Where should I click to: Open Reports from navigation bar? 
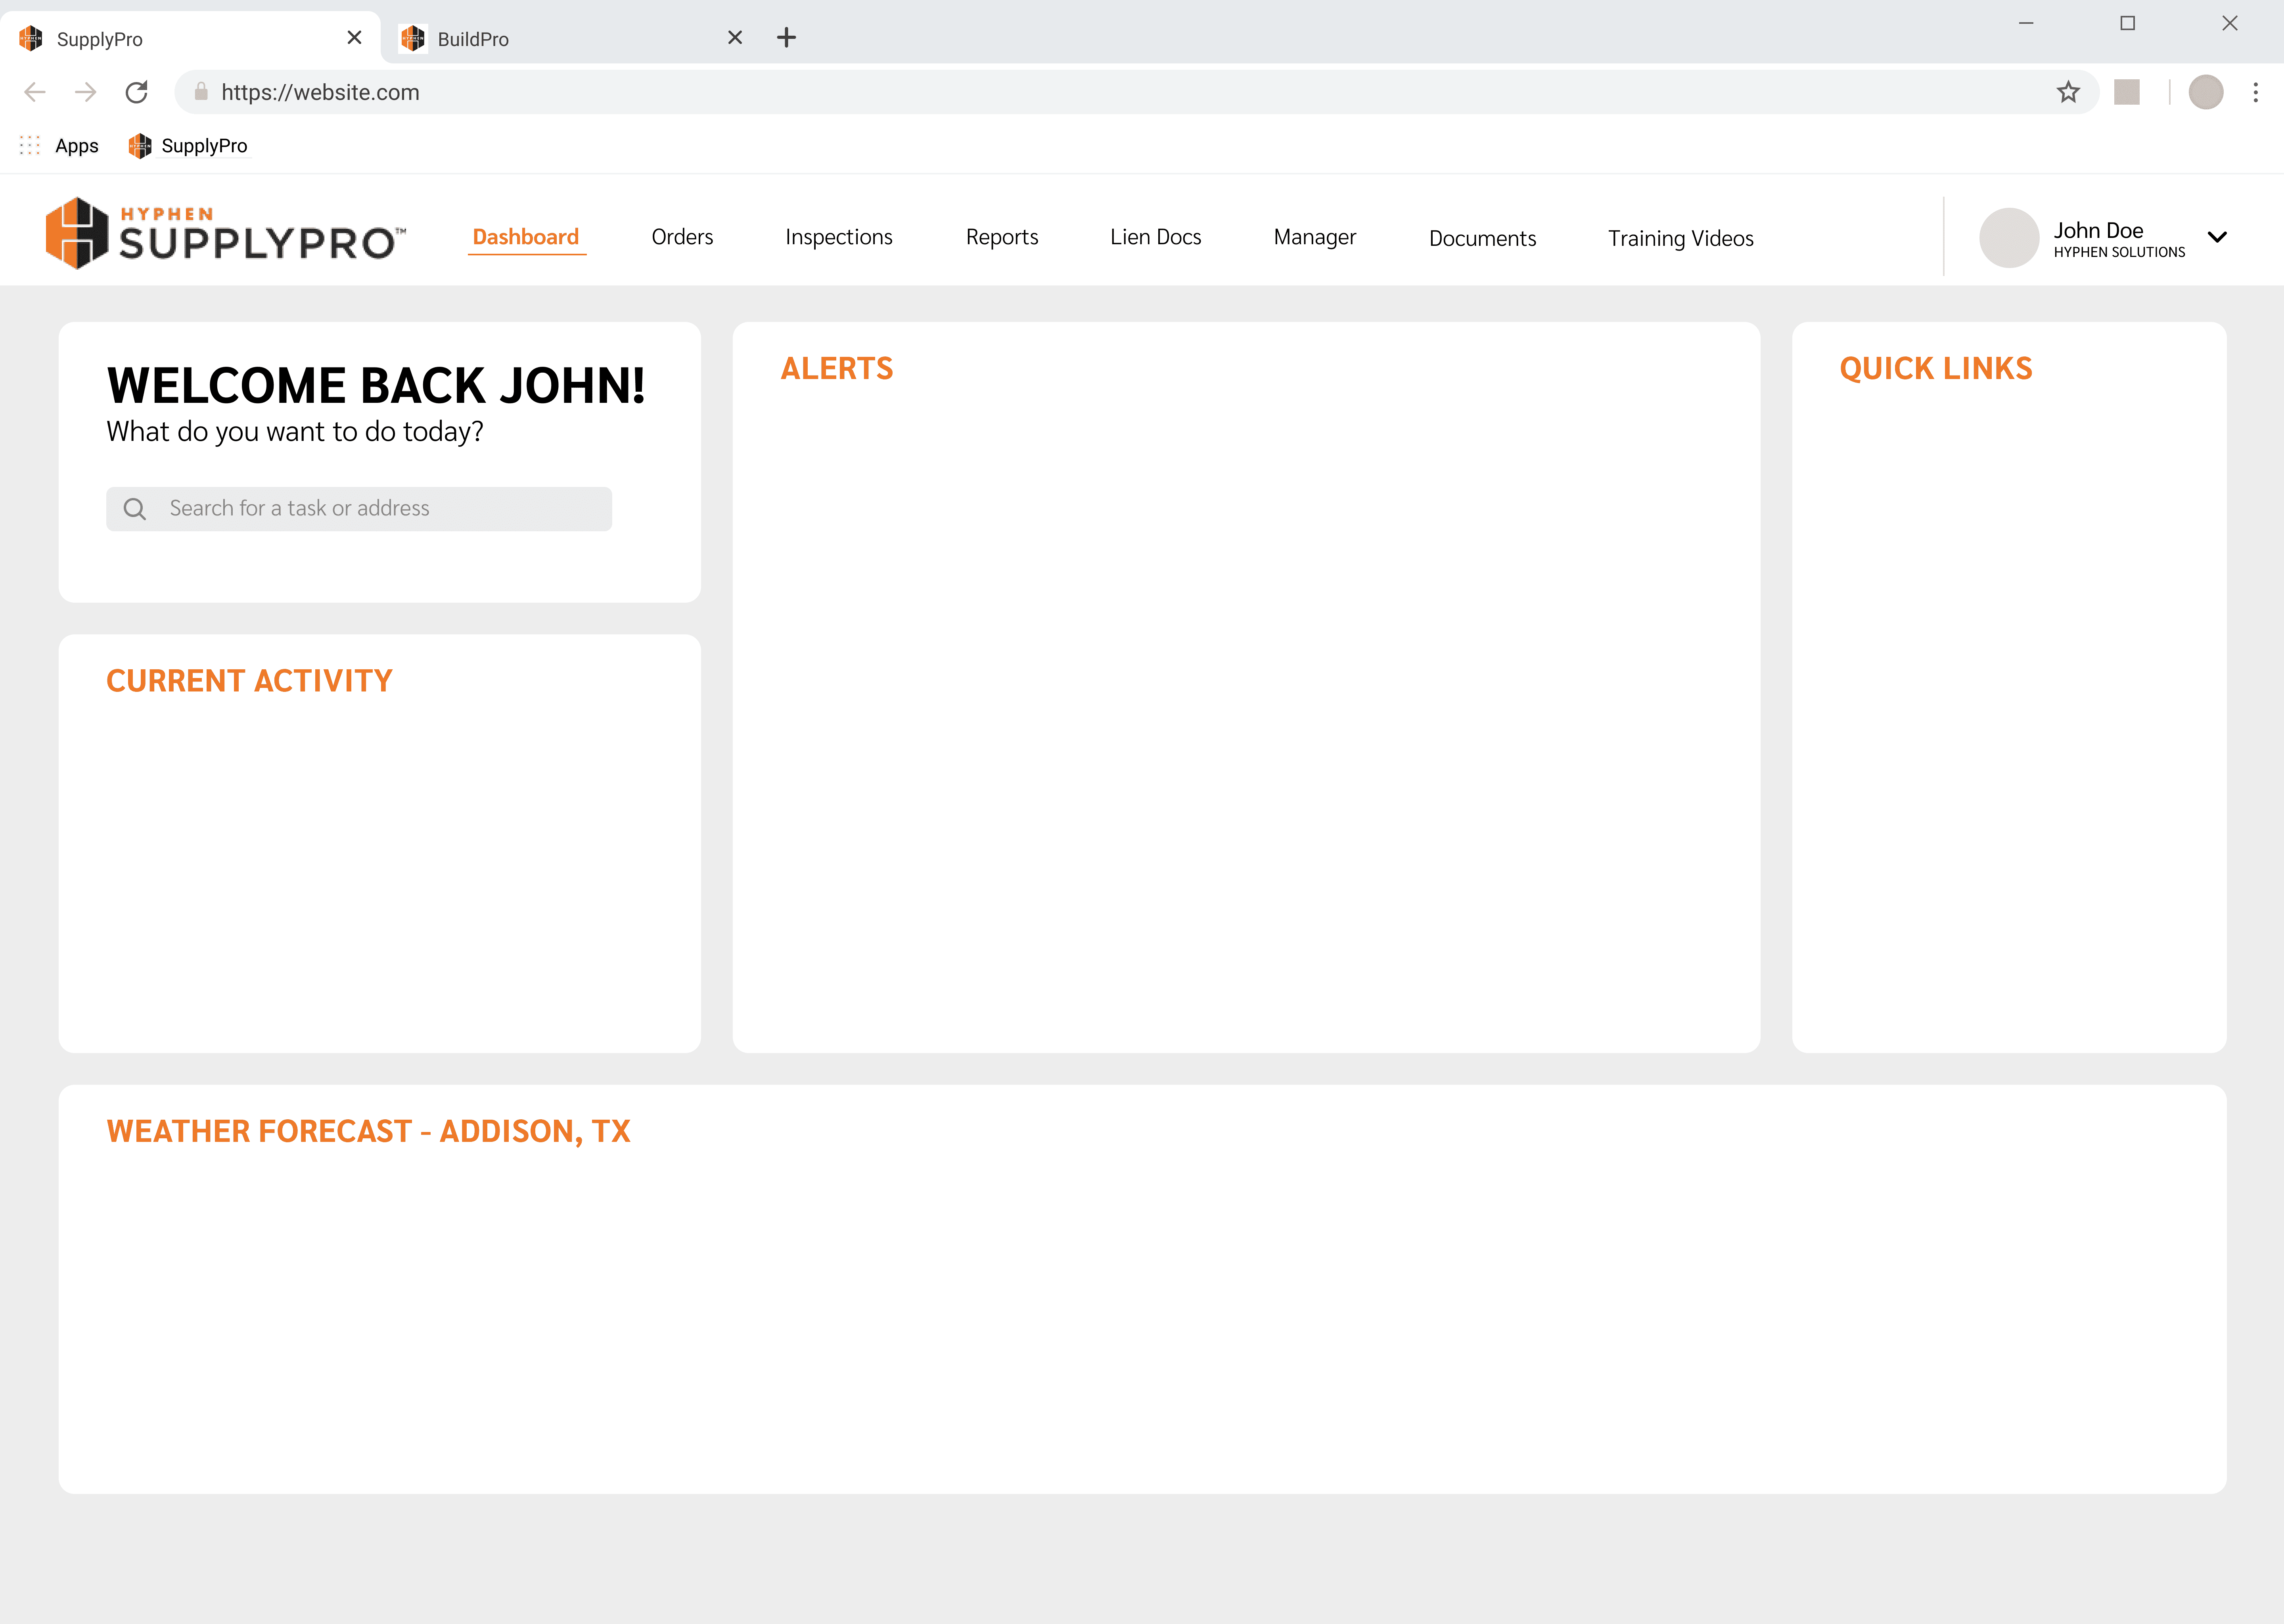pos(1001,237)
